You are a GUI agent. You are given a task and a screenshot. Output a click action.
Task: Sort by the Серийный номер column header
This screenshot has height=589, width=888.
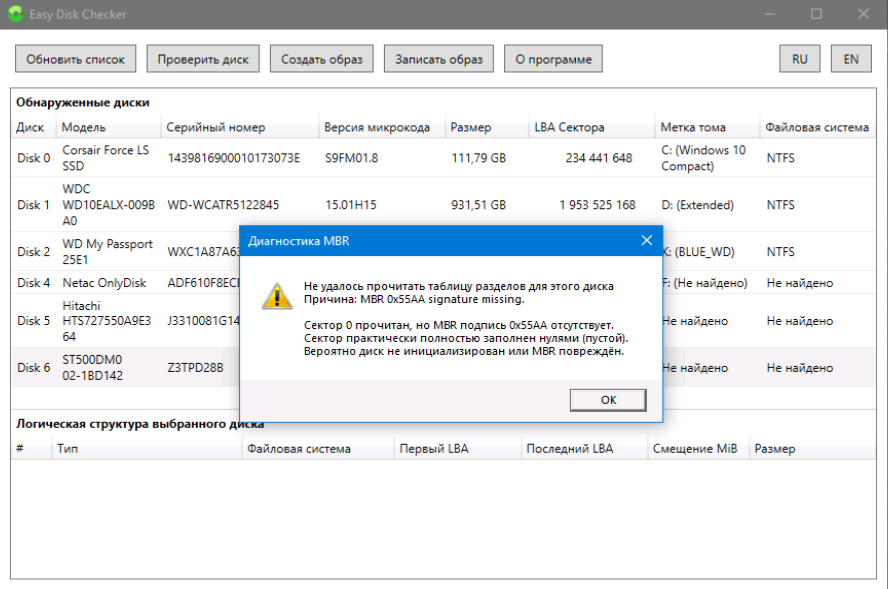coord(216,127)
